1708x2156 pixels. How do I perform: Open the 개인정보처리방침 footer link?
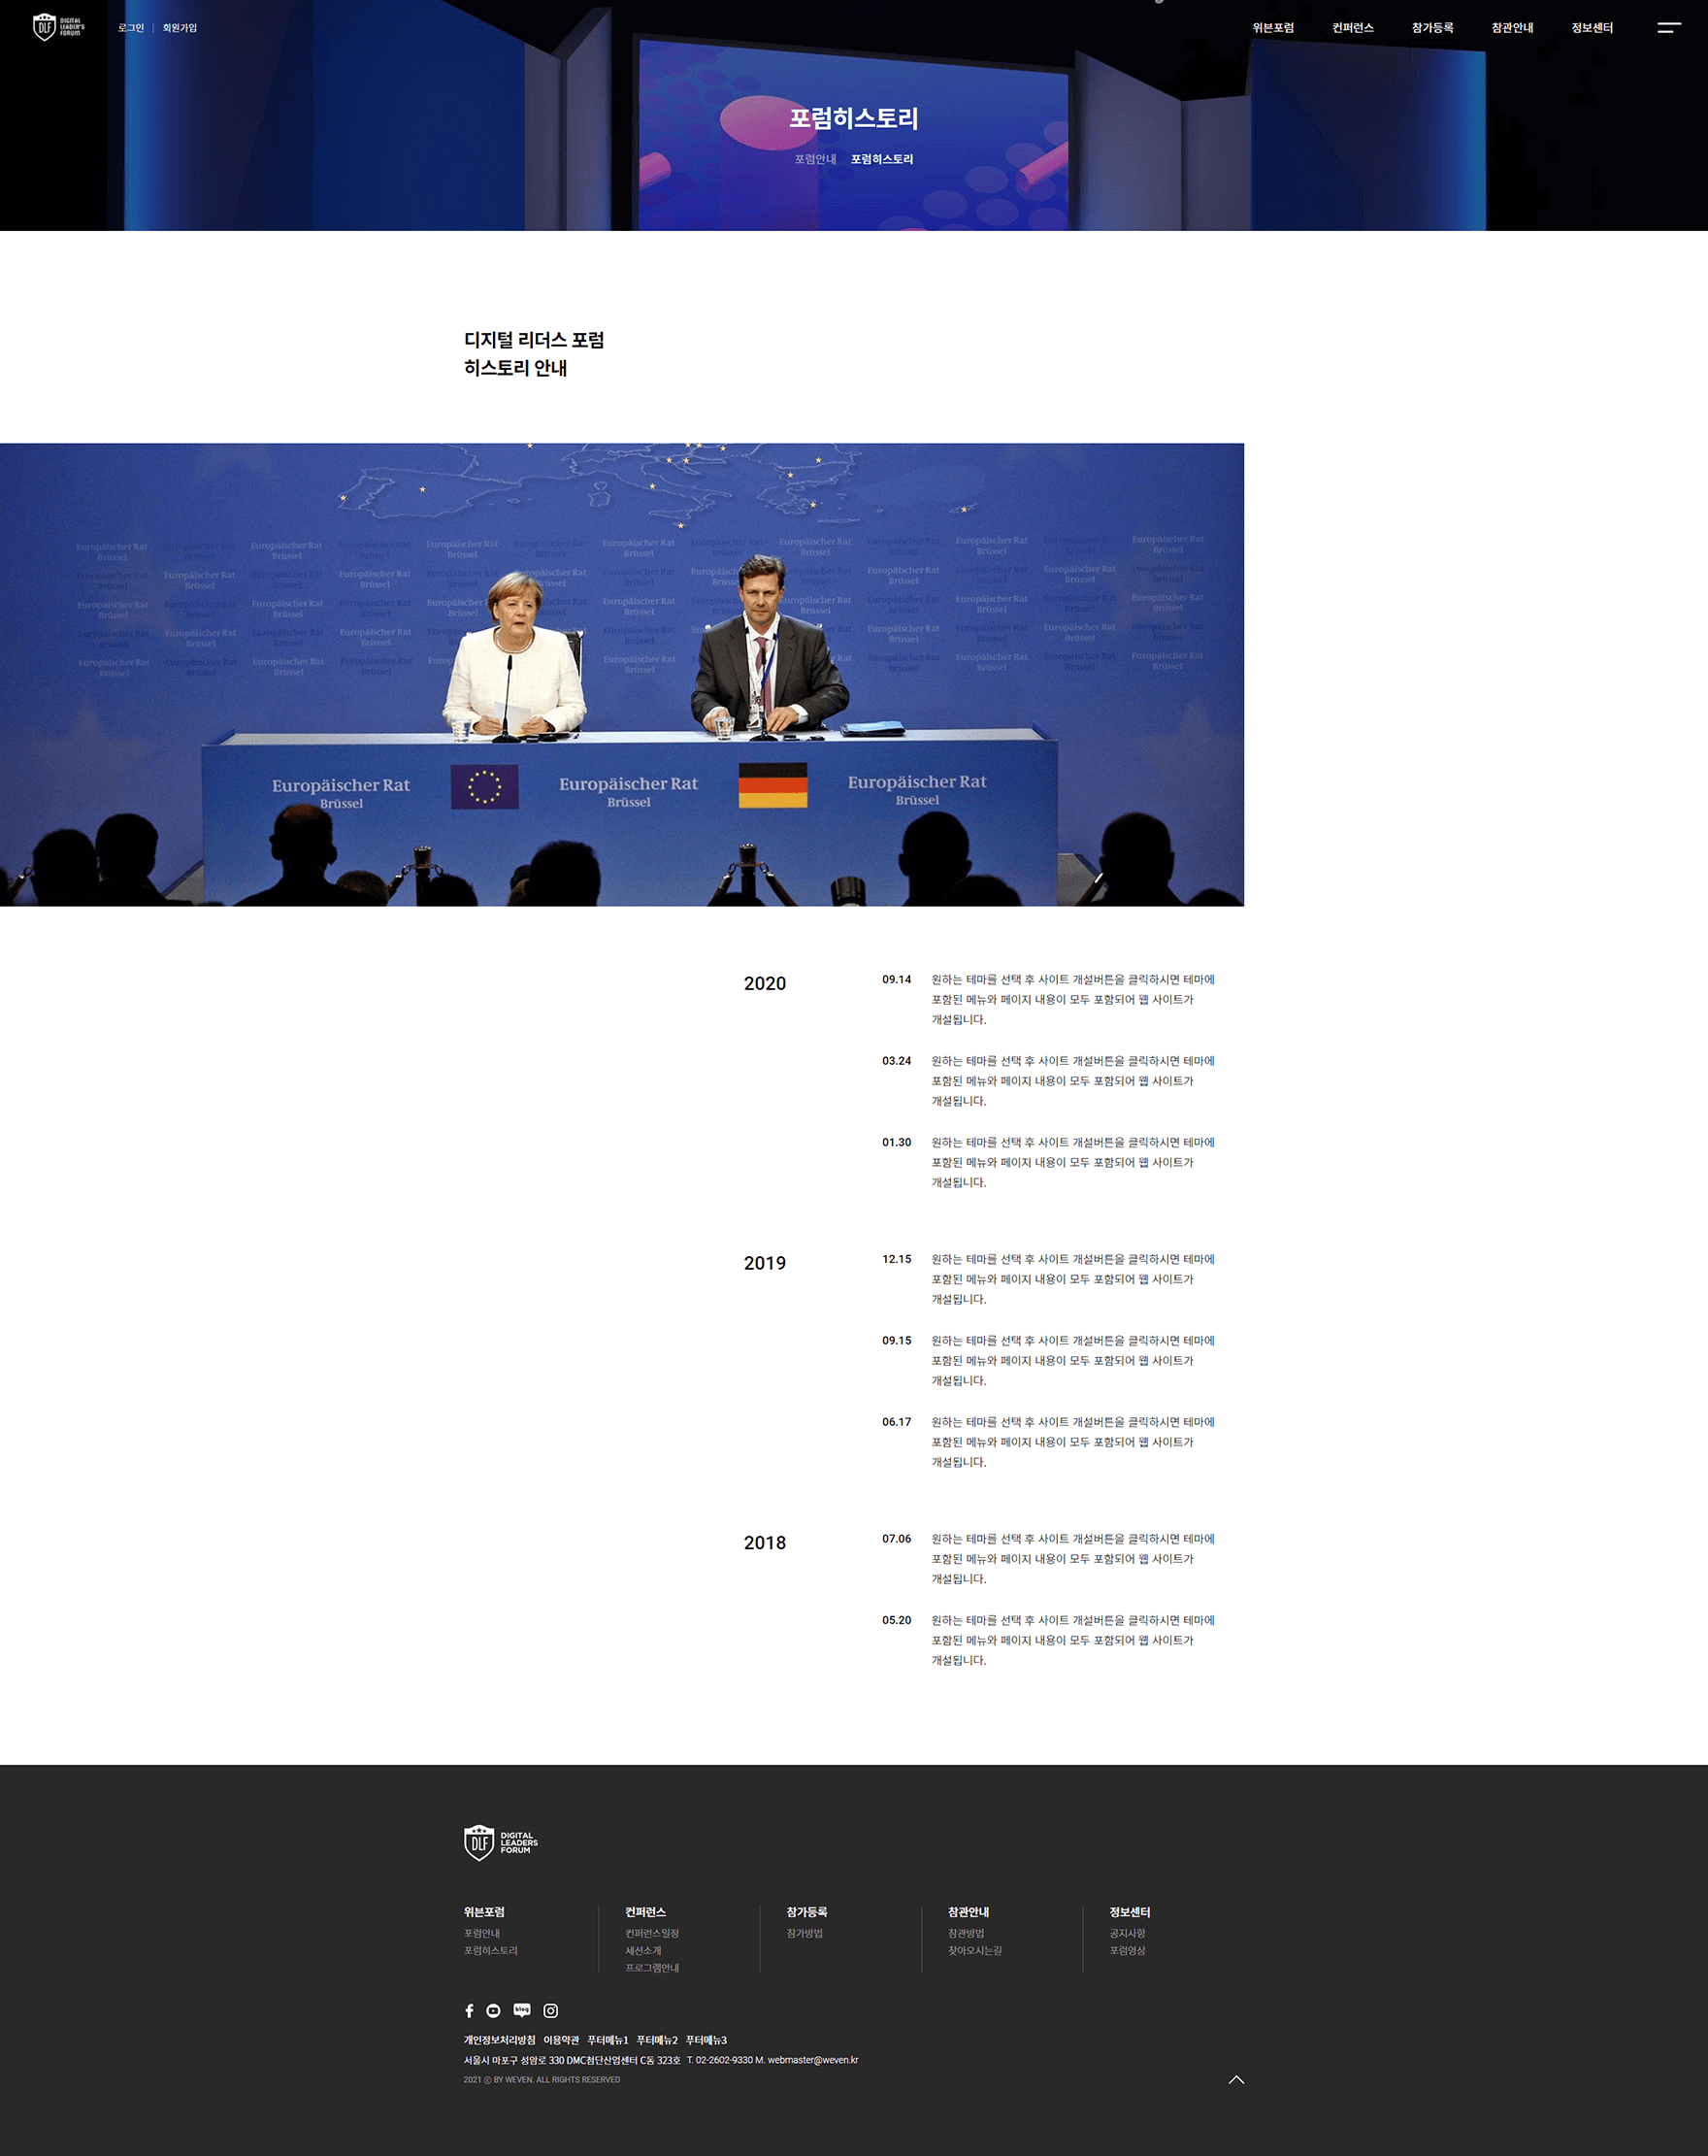point(499,2040)
